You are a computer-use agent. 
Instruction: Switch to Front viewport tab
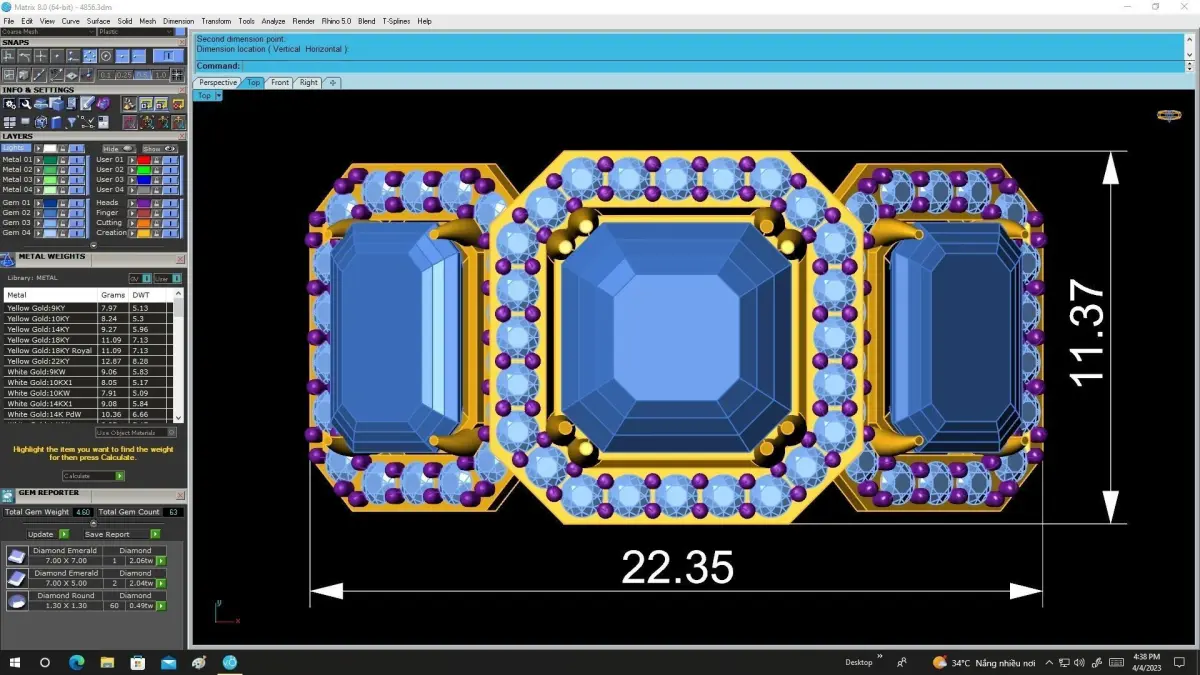coord(280,82)
